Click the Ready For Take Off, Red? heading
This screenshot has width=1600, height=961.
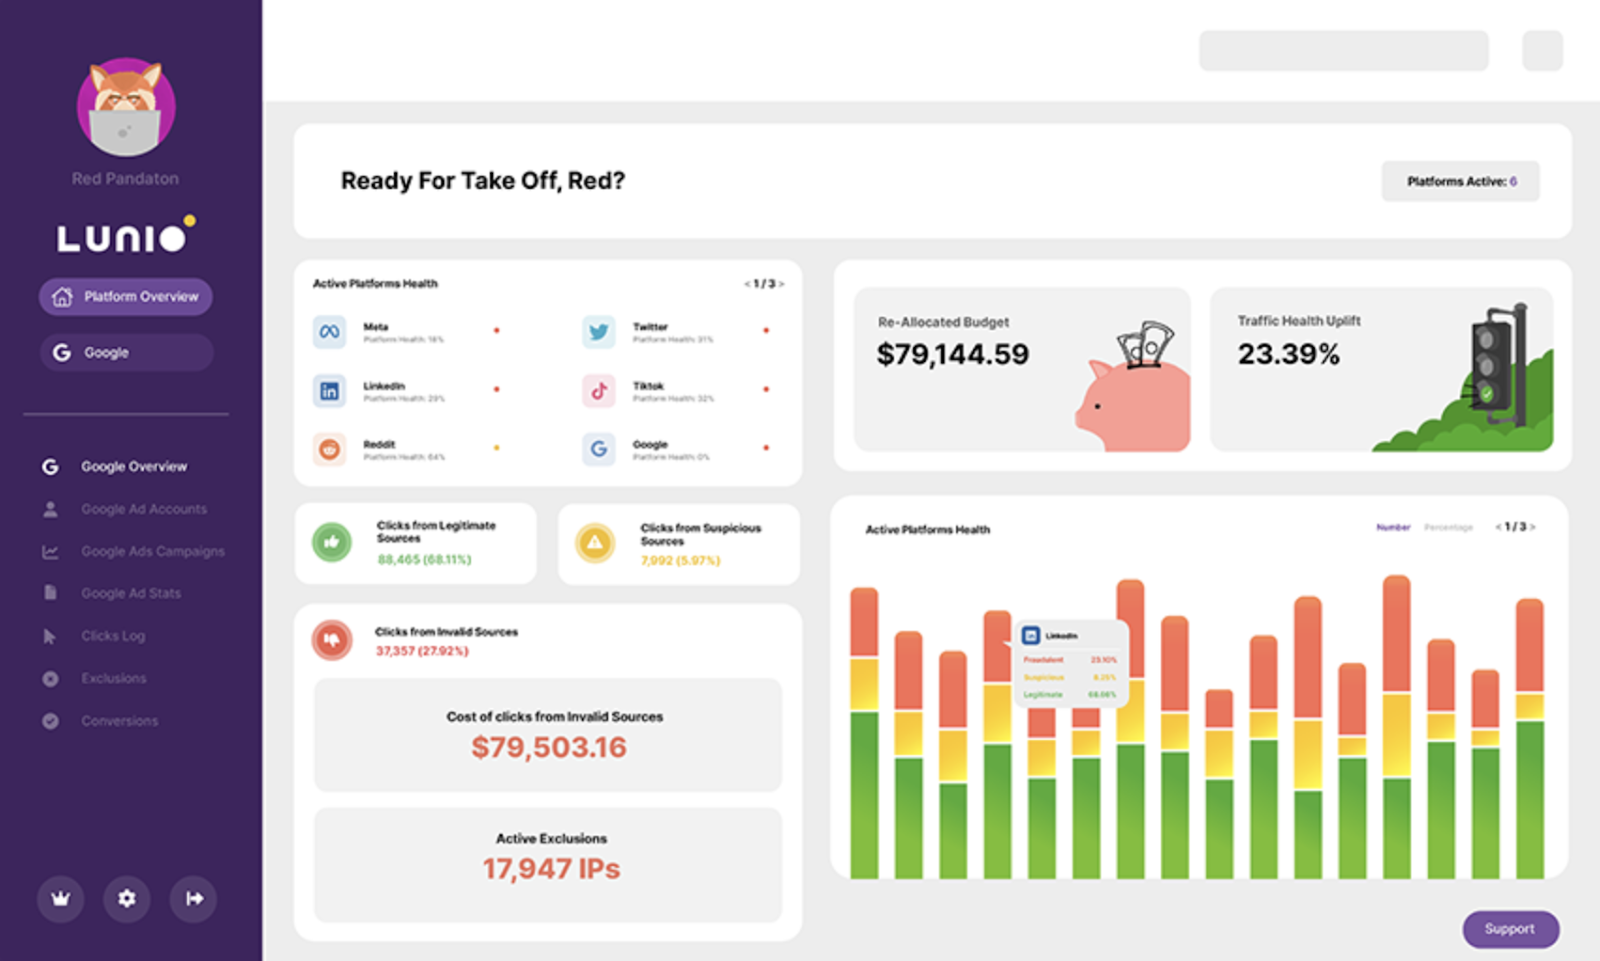tap(483, 181)
